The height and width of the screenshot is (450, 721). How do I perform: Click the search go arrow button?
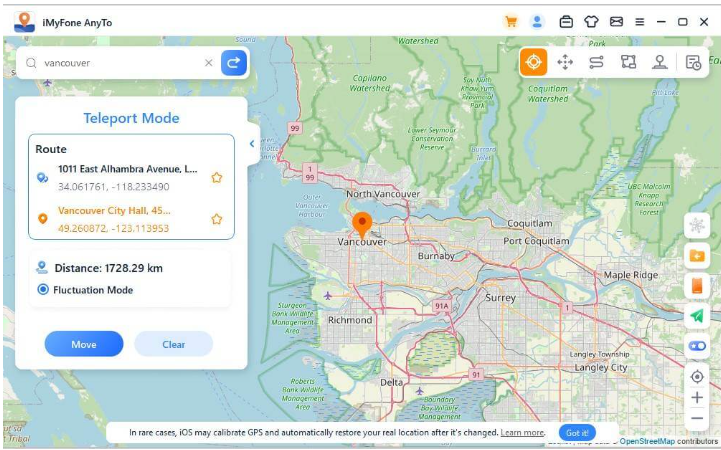coord(234,63)
